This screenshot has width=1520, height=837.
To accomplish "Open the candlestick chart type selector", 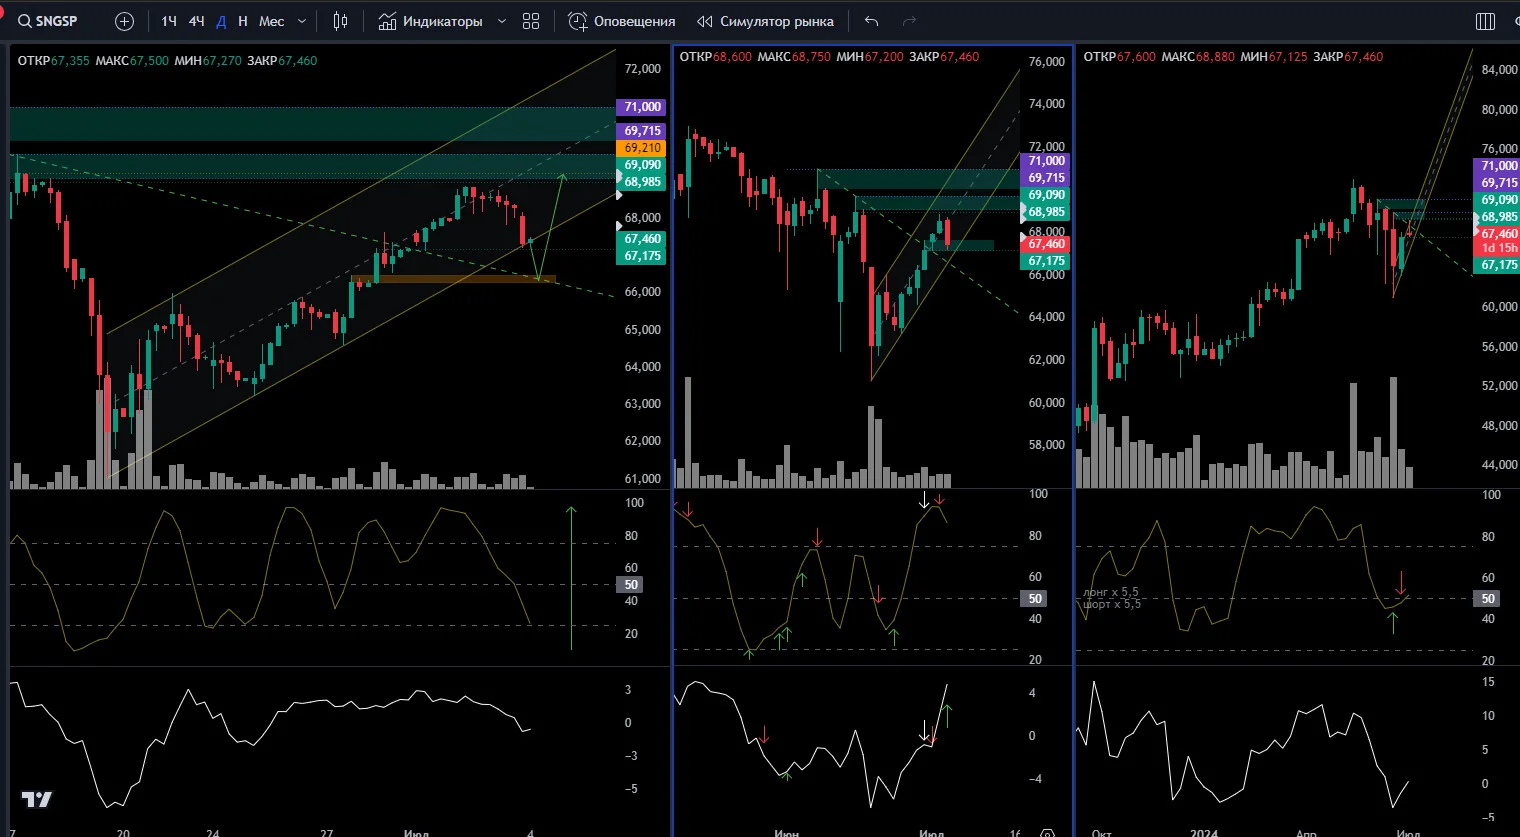I will [340, 21].
